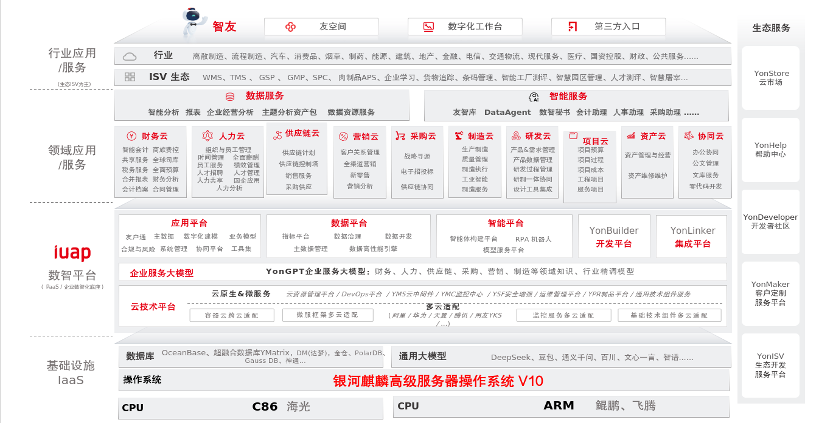The height and width of the screenshot is (424, 834).
Task: Click the ARM 鲲鹏、飞腾 CPU text
Action: [599, 405]
